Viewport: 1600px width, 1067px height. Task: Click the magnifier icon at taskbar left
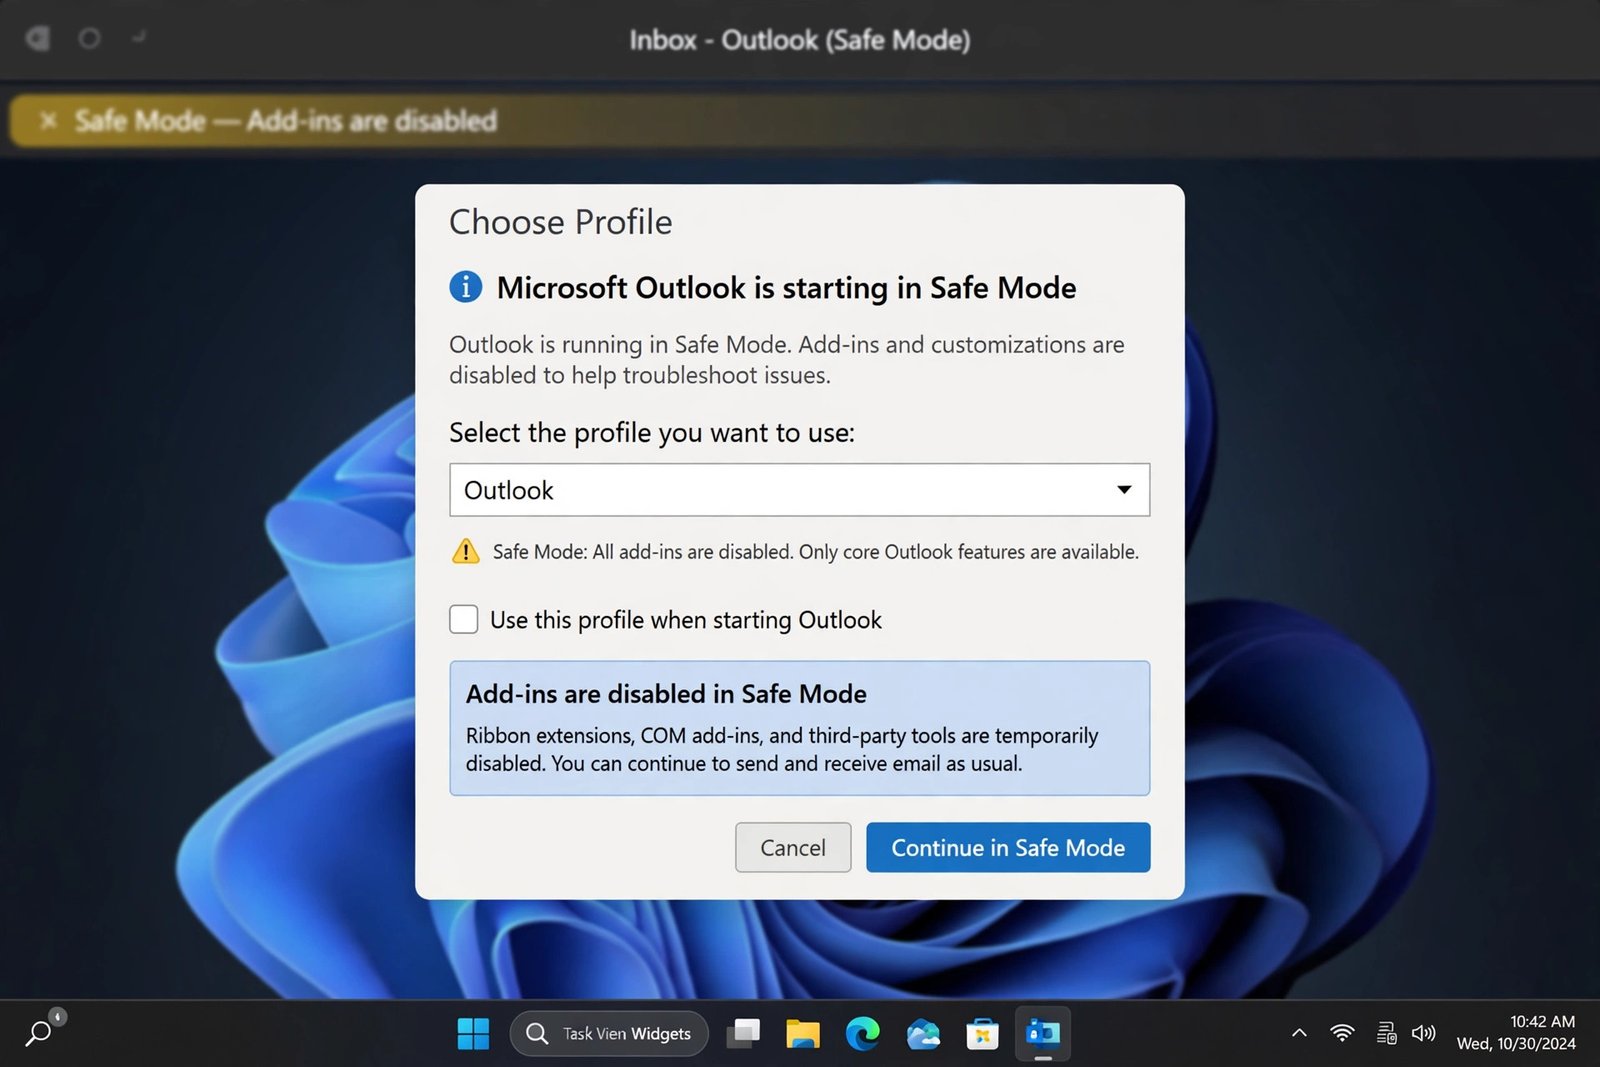[x=39, y=1032]
